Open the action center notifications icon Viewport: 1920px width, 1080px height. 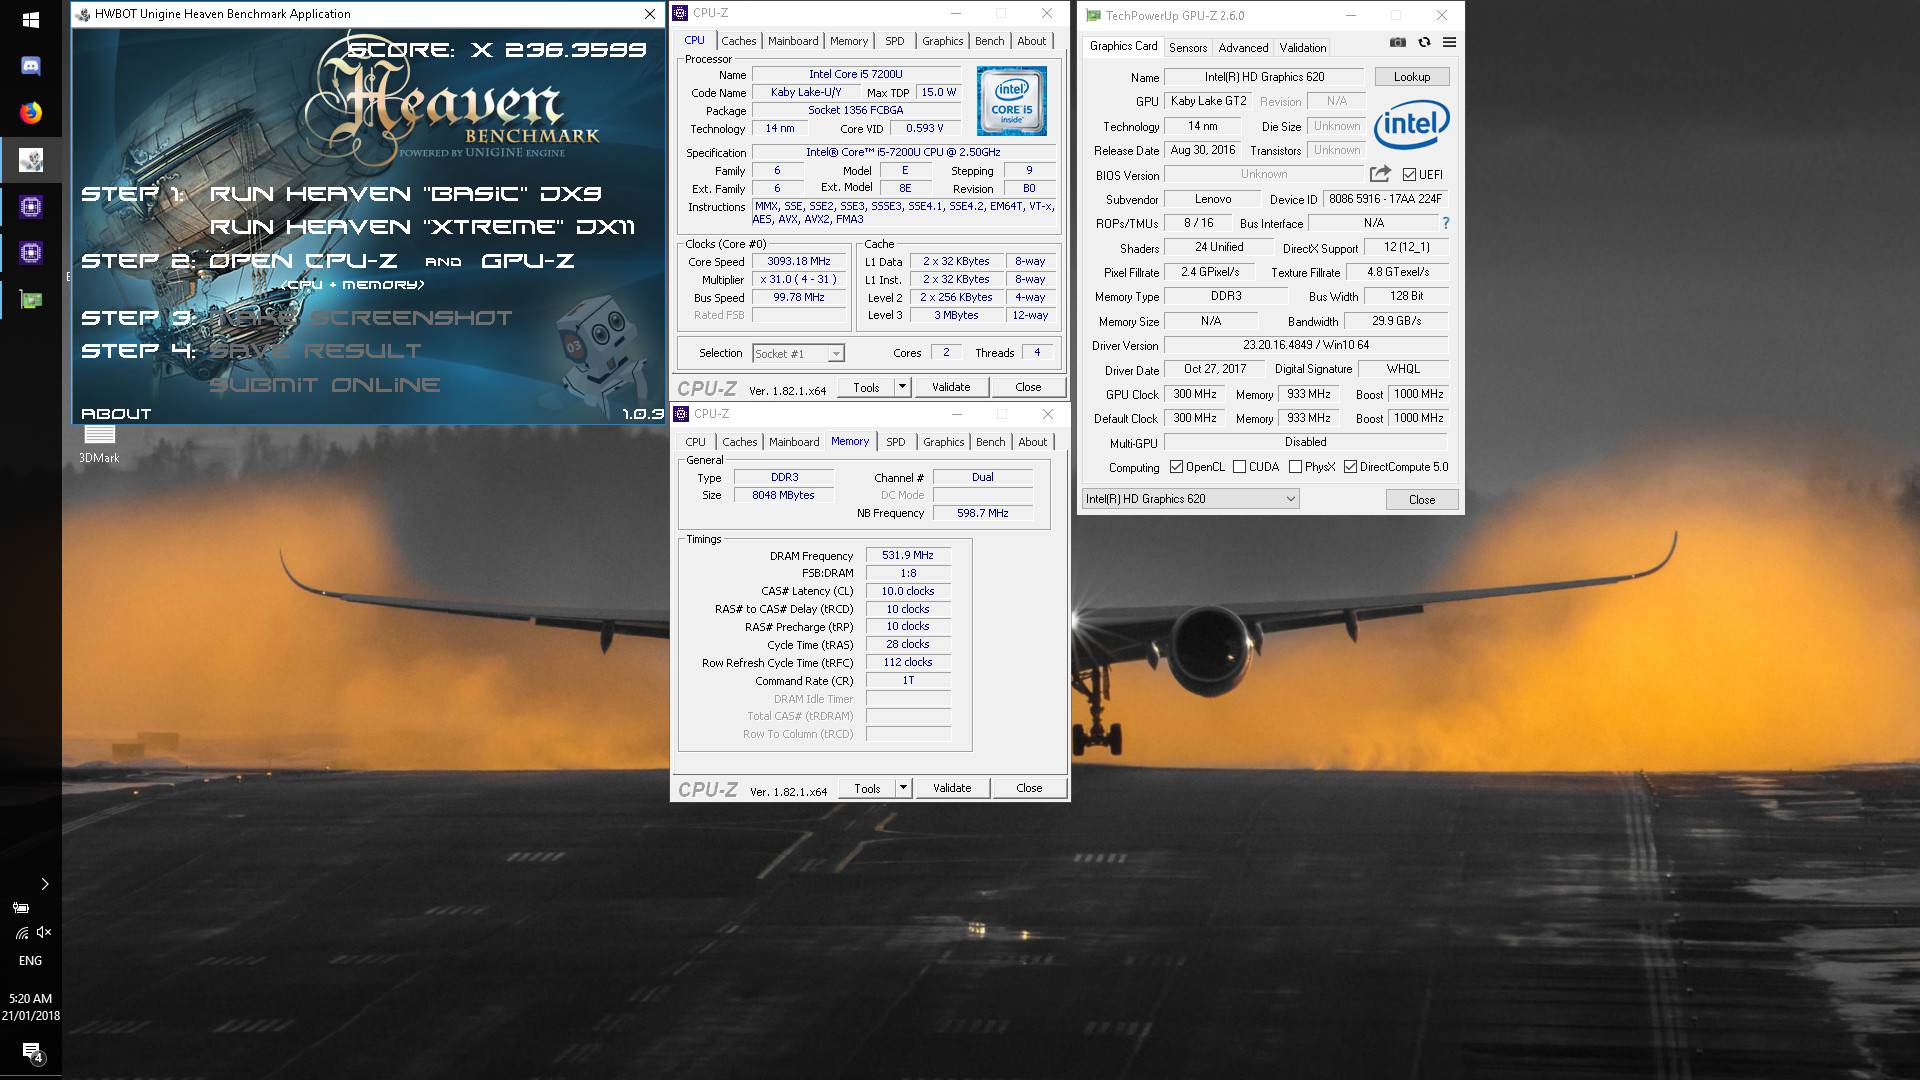click(x=31, y=1053)
